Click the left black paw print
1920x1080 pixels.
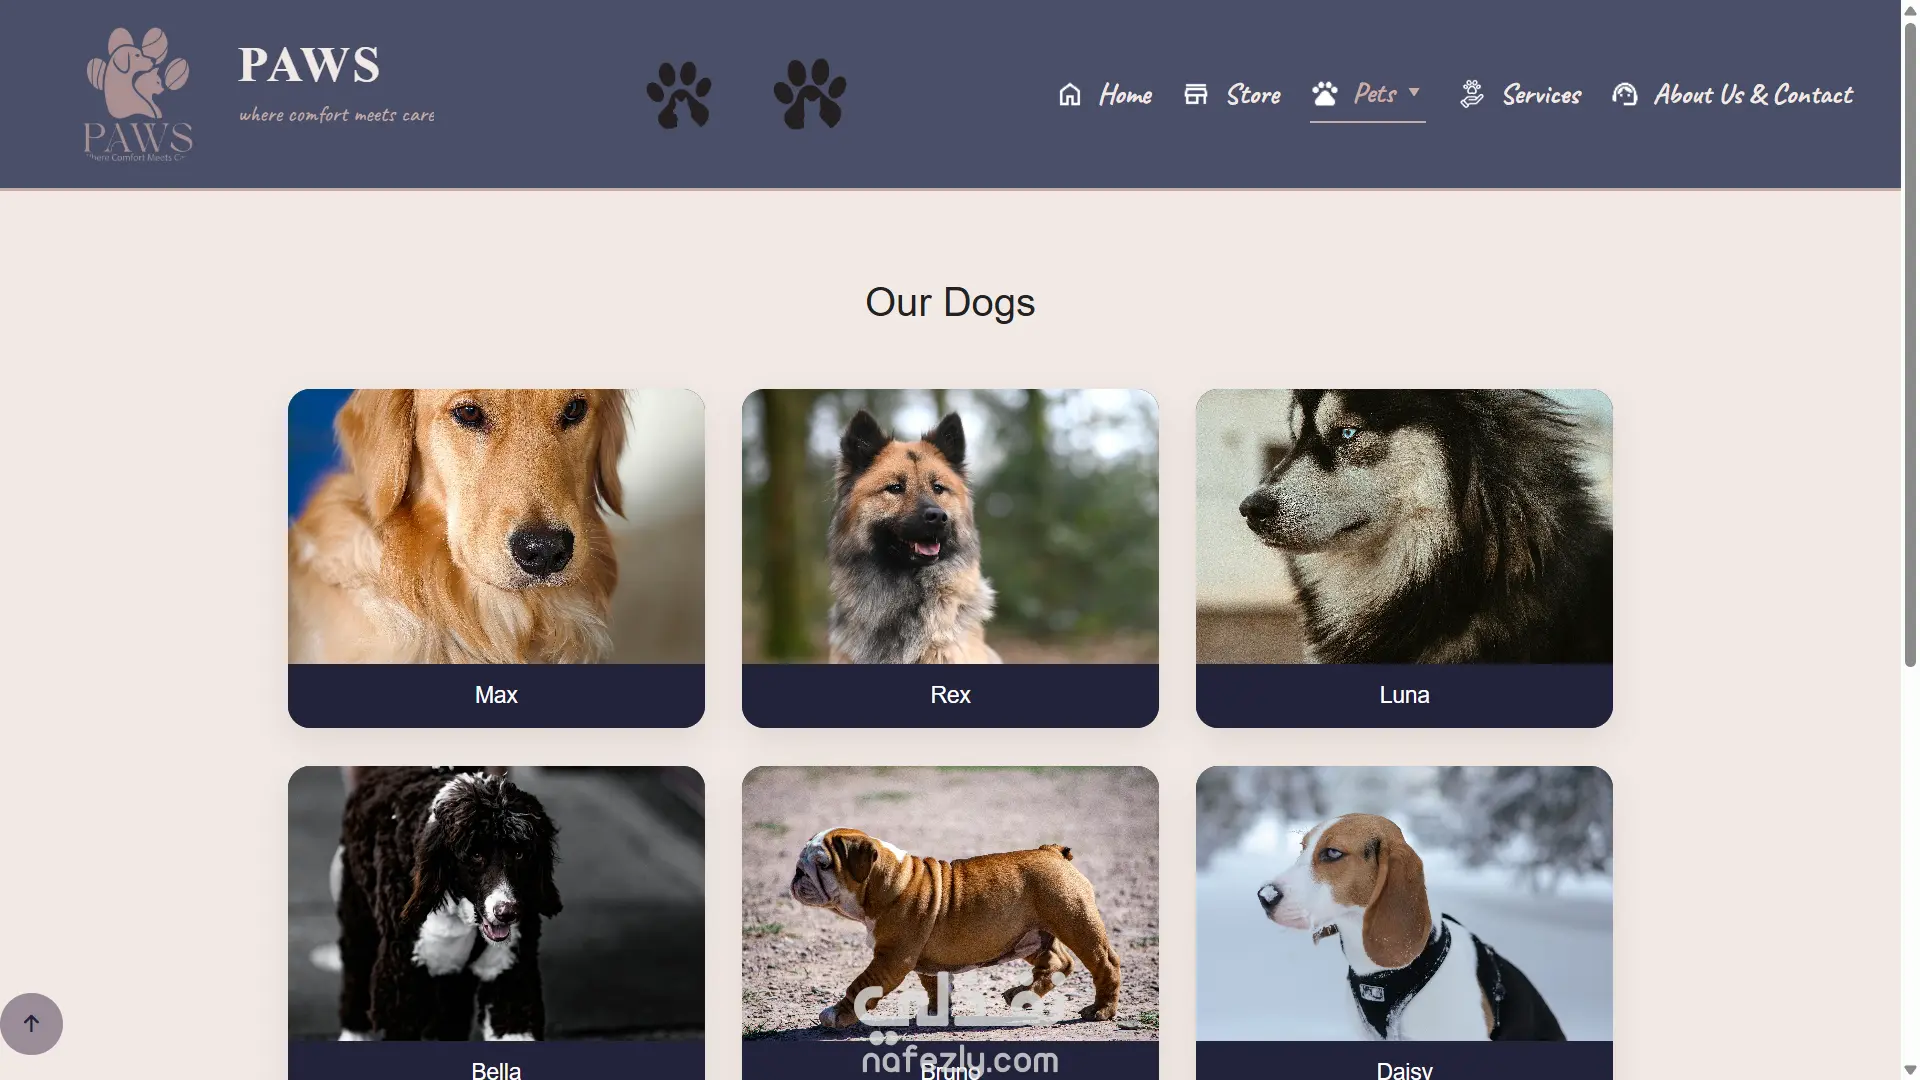coord(679,94)
